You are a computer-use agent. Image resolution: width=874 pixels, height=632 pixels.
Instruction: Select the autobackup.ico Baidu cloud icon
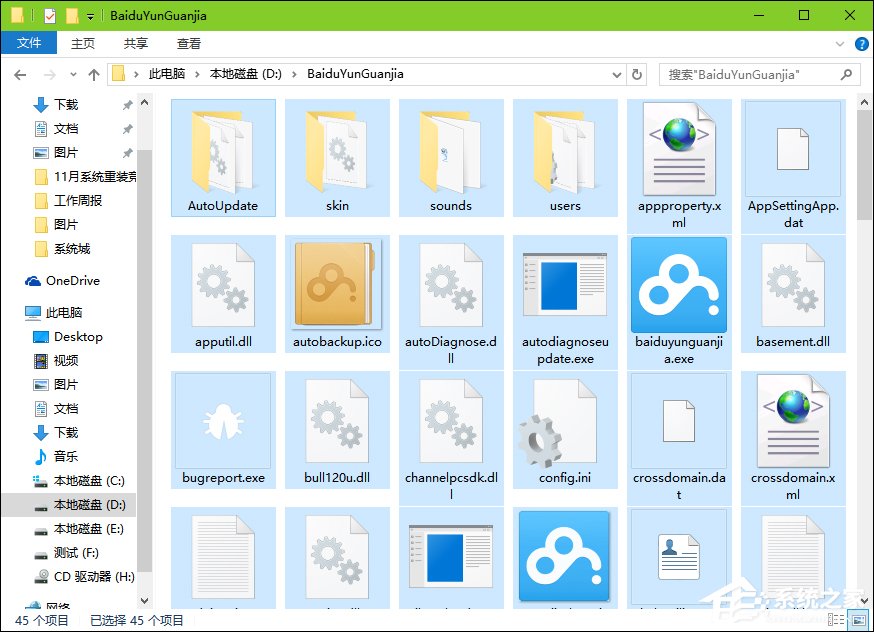click(336, 285)
